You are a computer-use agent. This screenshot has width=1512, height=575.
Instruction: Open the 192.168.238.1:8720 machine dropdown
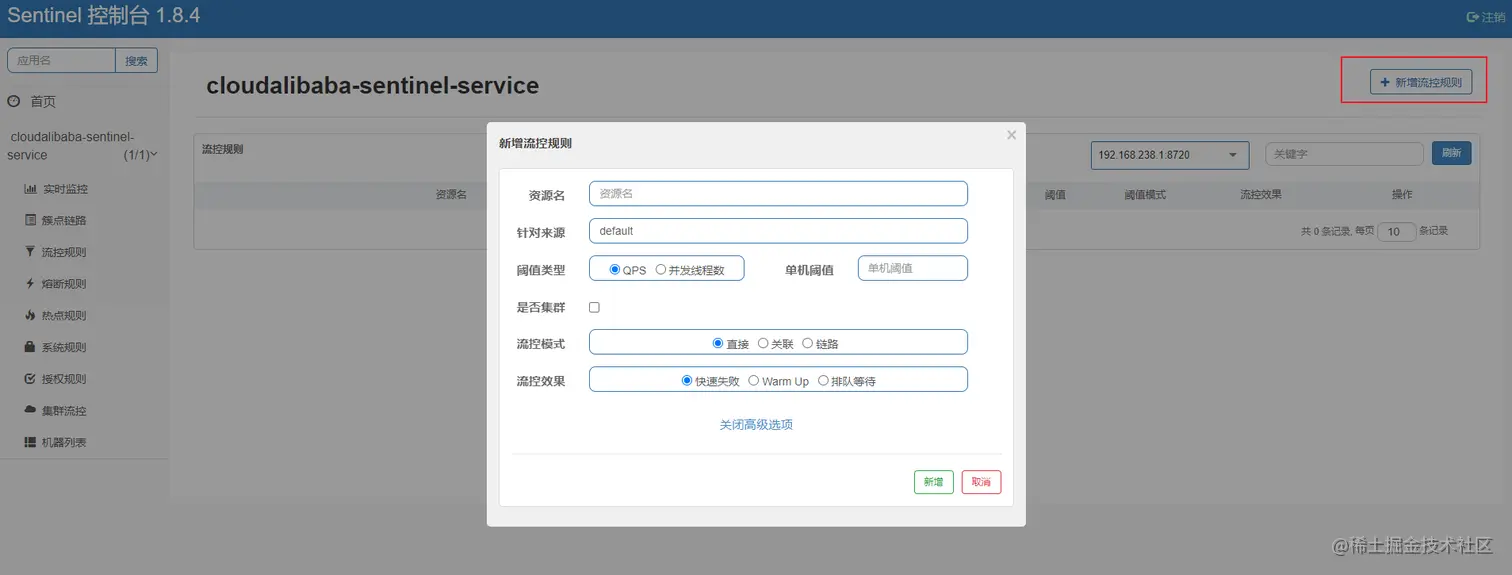[1169, 155]
